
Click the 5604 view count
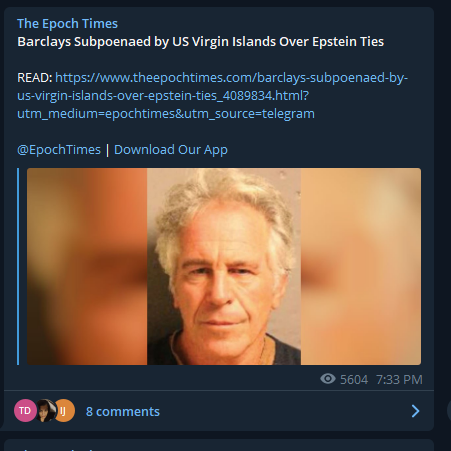coord(354,380)
